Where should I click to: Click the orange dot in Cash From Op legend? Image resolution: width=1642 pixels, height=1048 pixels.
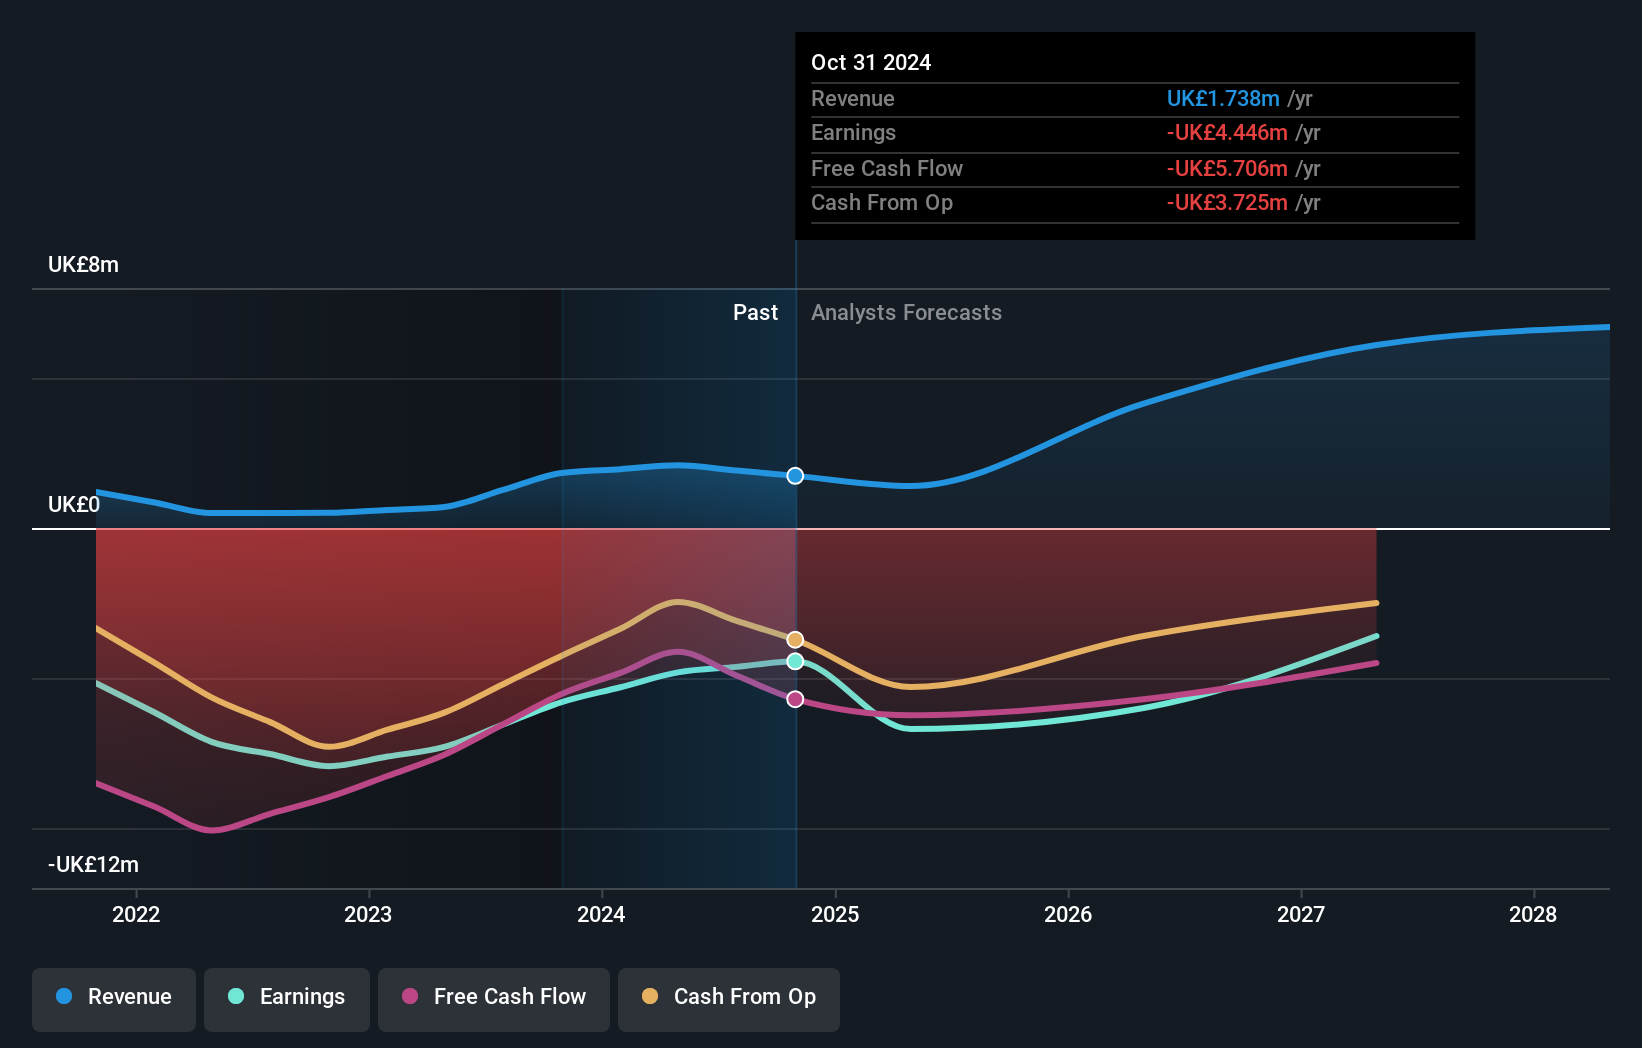pos(650,997)
